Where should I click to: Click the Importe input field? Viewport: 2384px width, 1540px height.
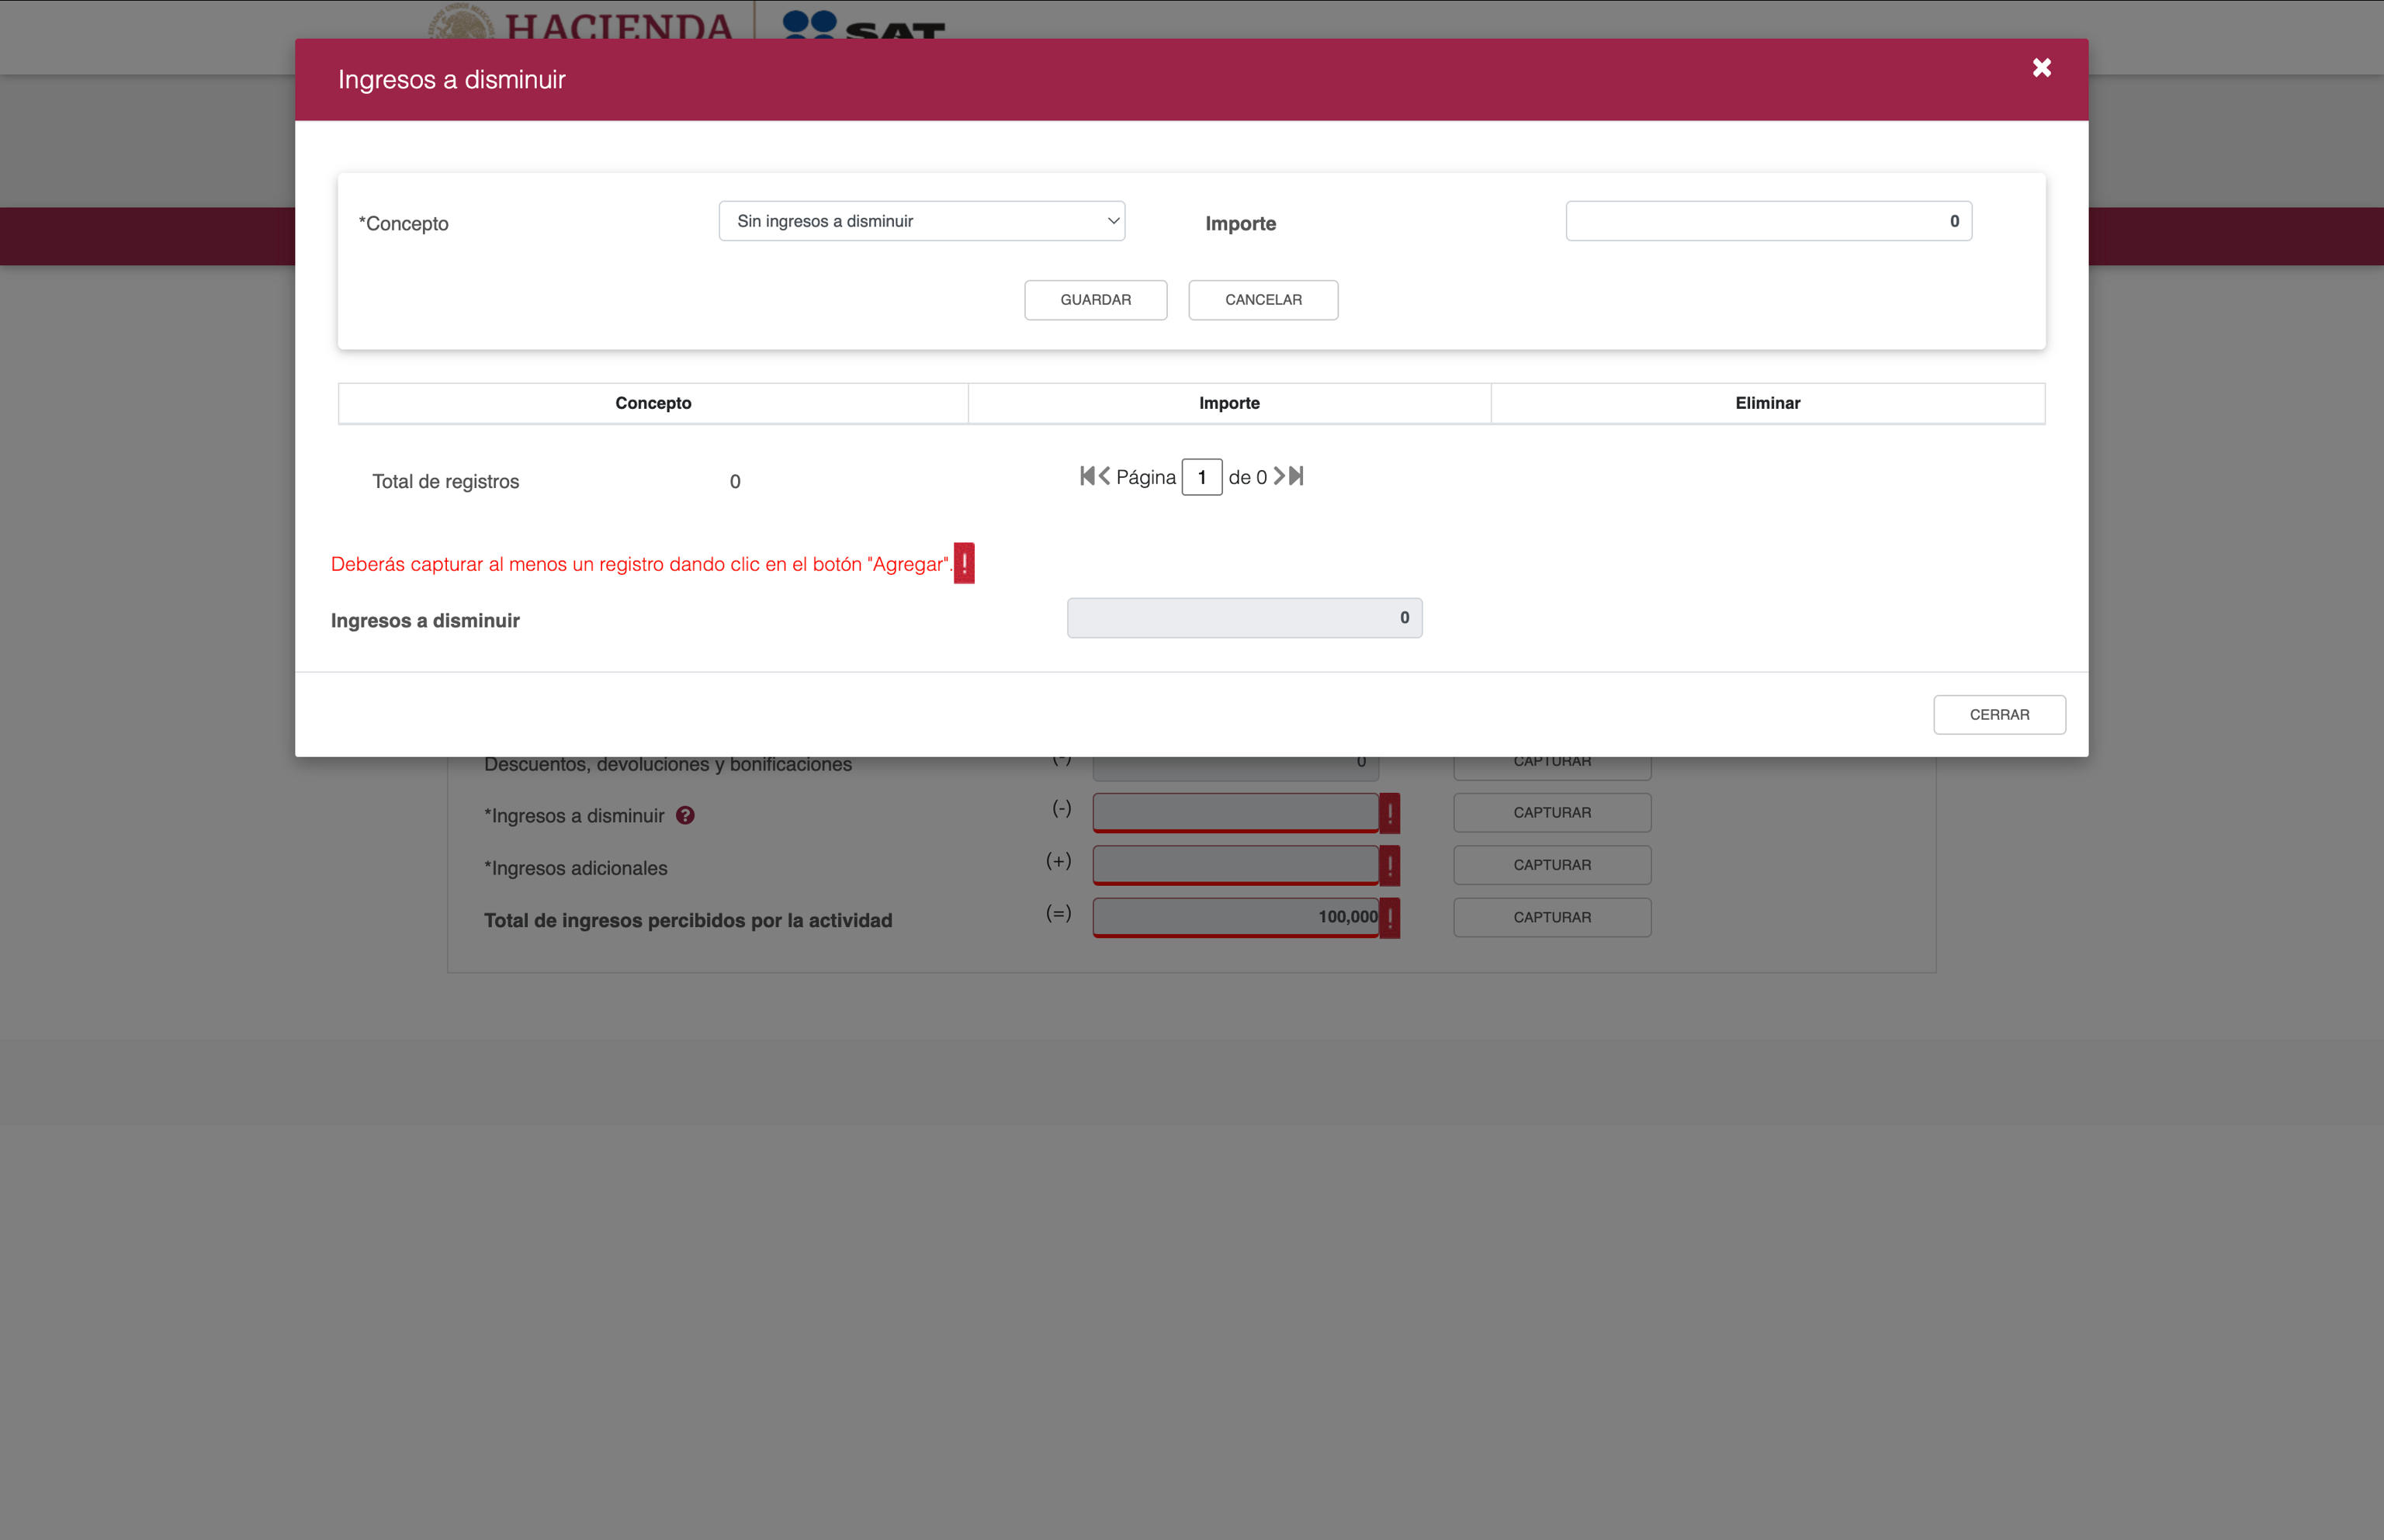click(x=1767, y=221)
